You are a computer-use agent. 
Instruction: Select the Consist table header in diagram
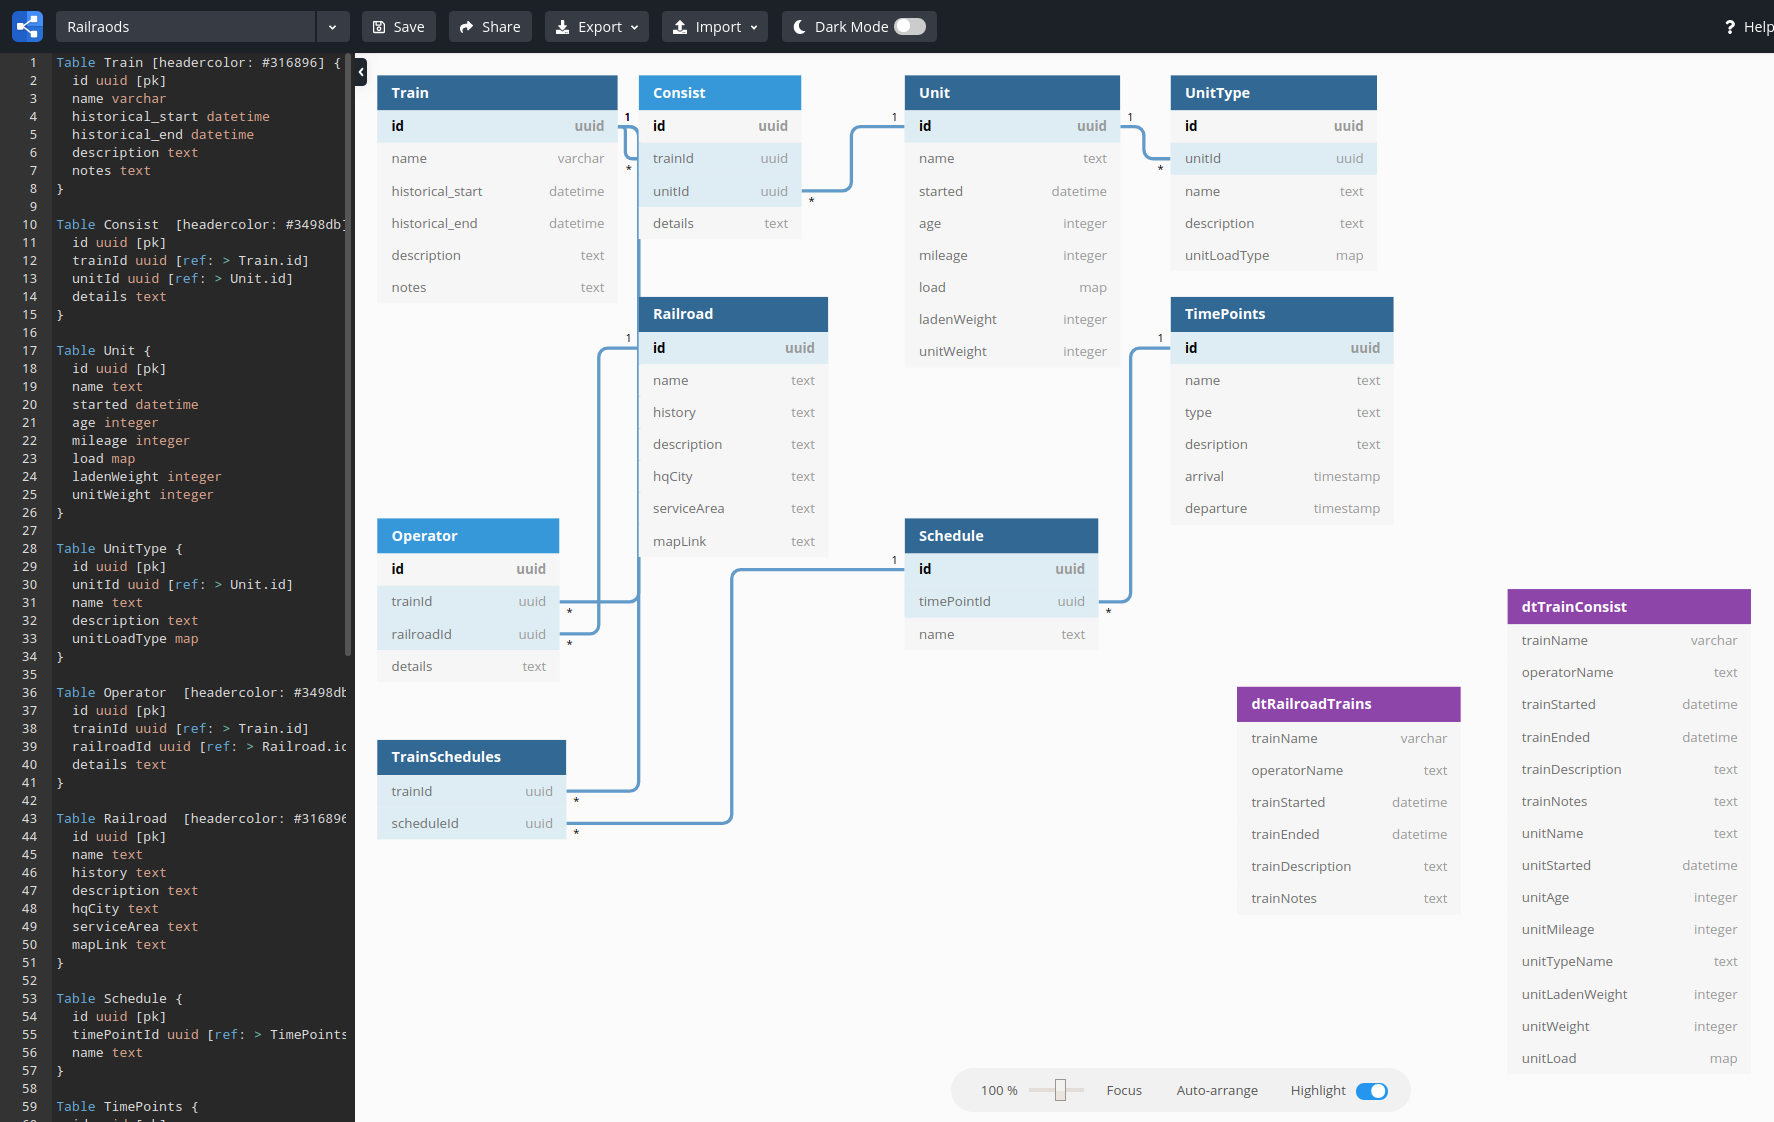[720, 93]
